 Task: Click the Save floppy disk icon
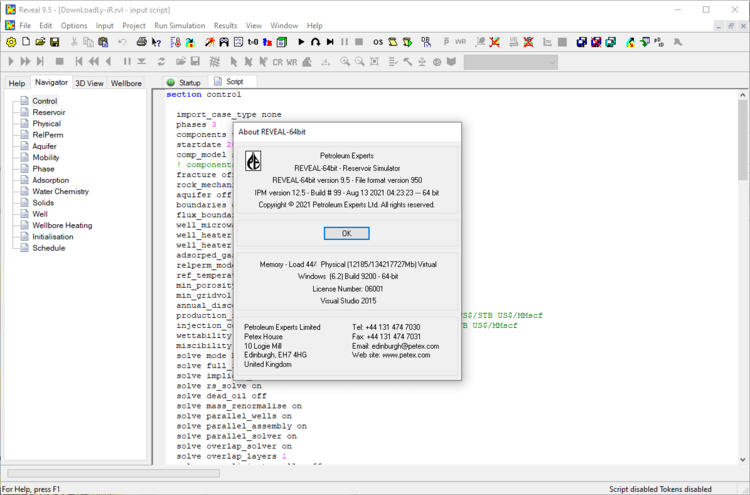[x=56, y=42]
